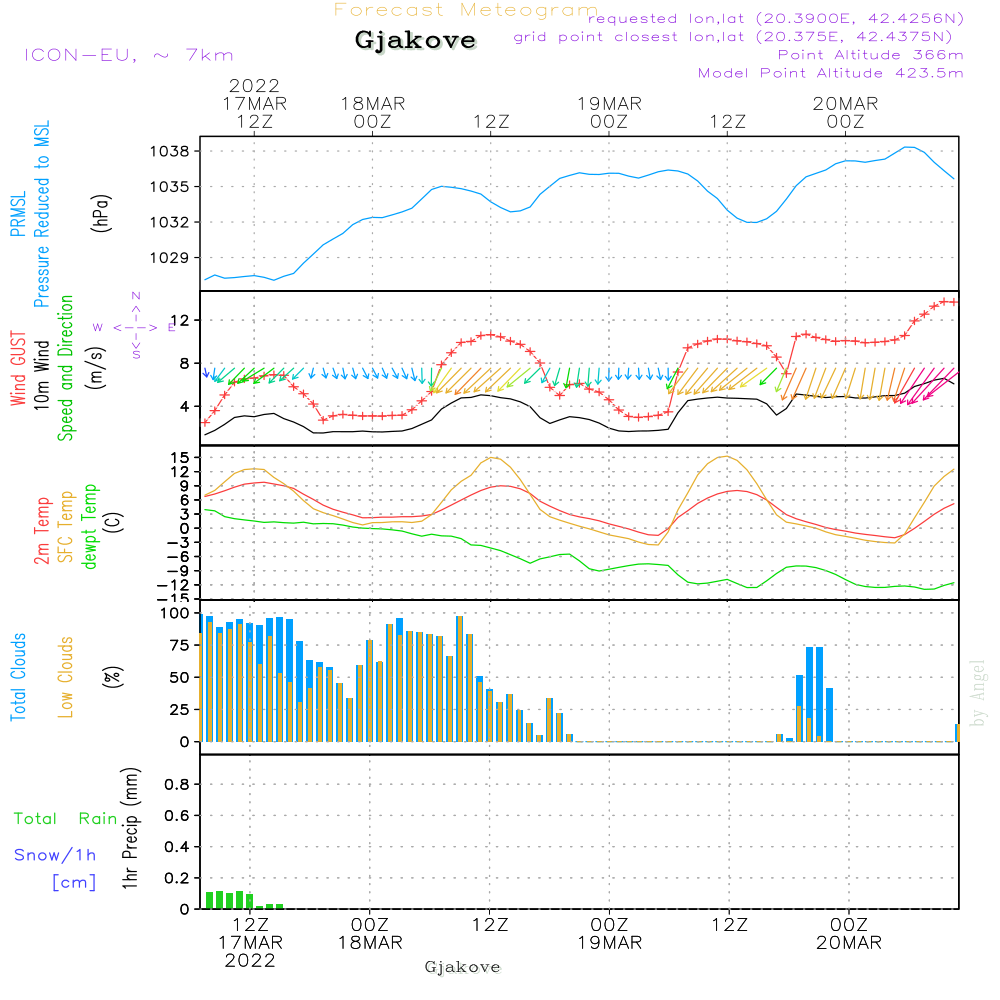This screenshot has width=1000, height=1000.
Task: Click the '00Z 19MAR' bottom axis label
Action: tap(610, 934)
